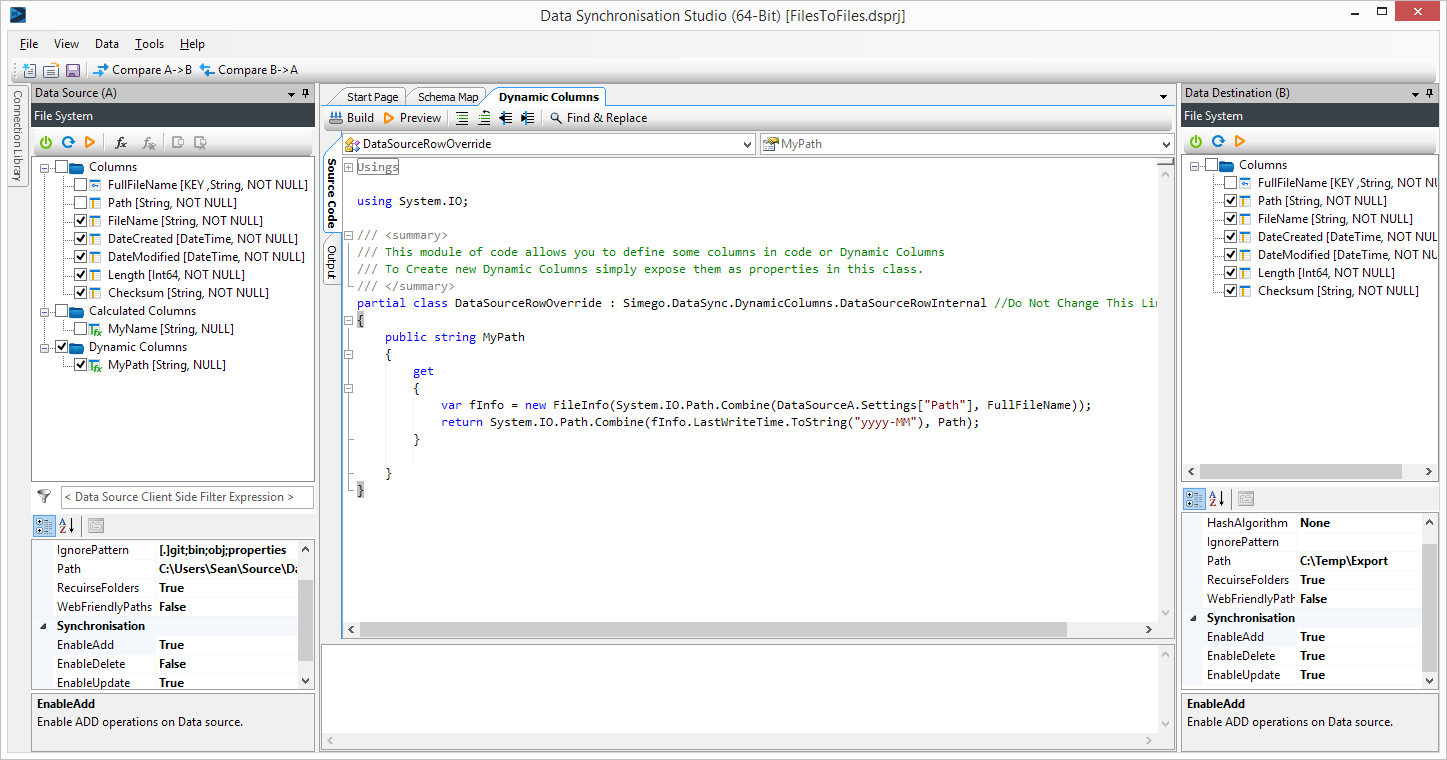Switch to the Start Page tab
1447x760 pixels.
click(372, 97)
